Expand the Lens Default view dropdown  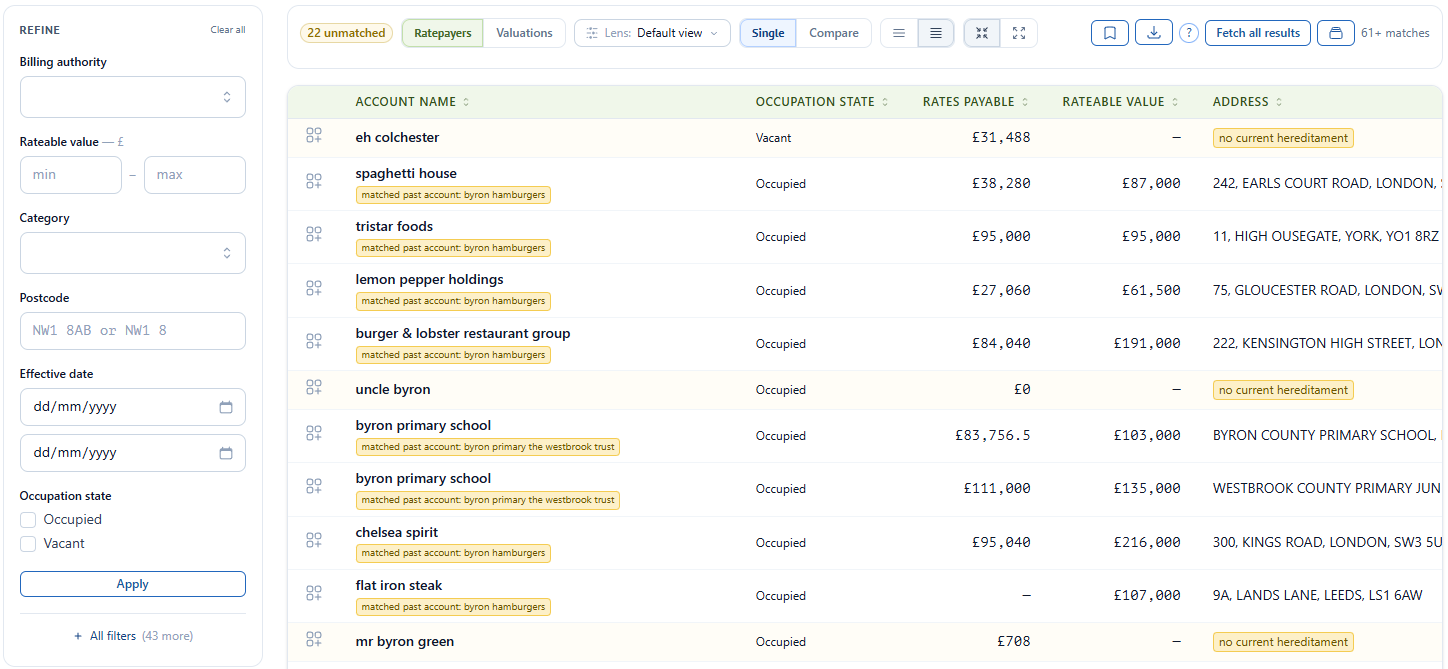click(652, 33)
